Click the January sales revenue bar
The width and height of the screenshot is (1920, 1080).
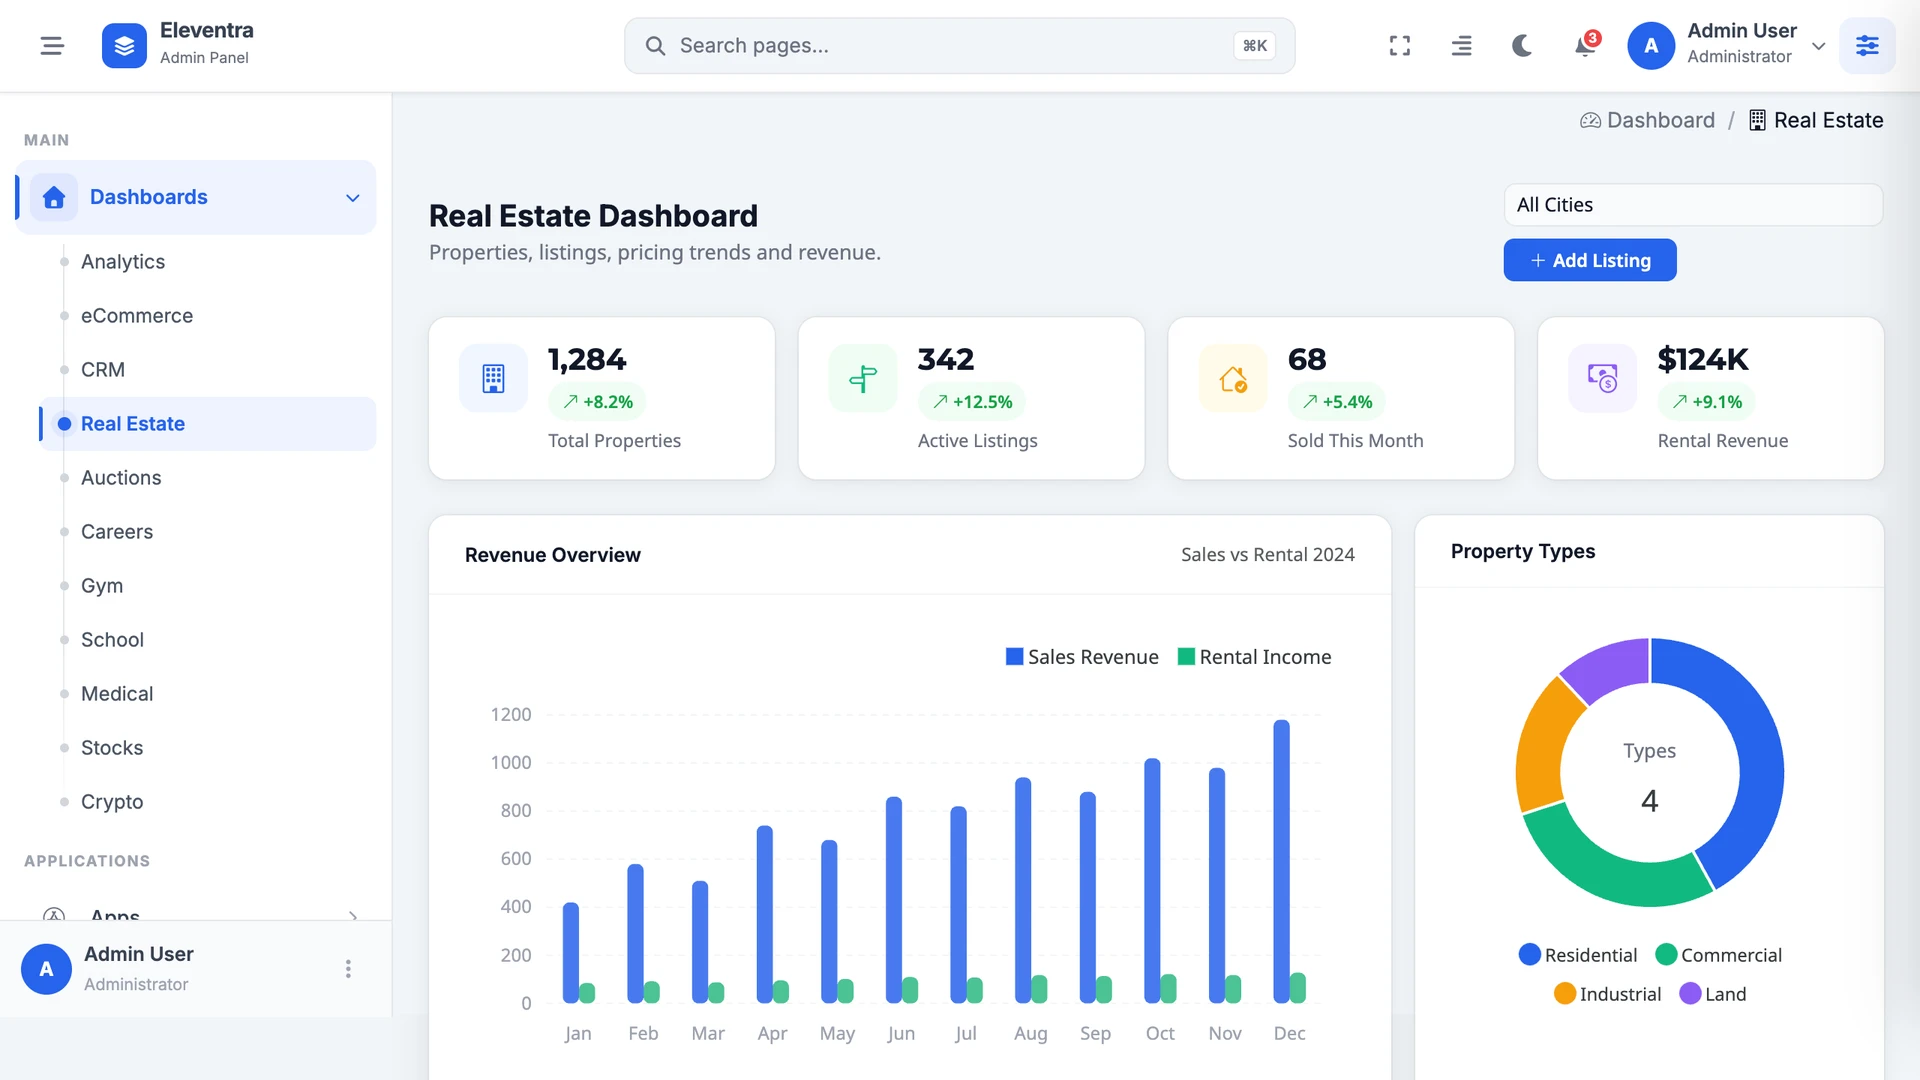pyautogui.click(x=571, y=952)
